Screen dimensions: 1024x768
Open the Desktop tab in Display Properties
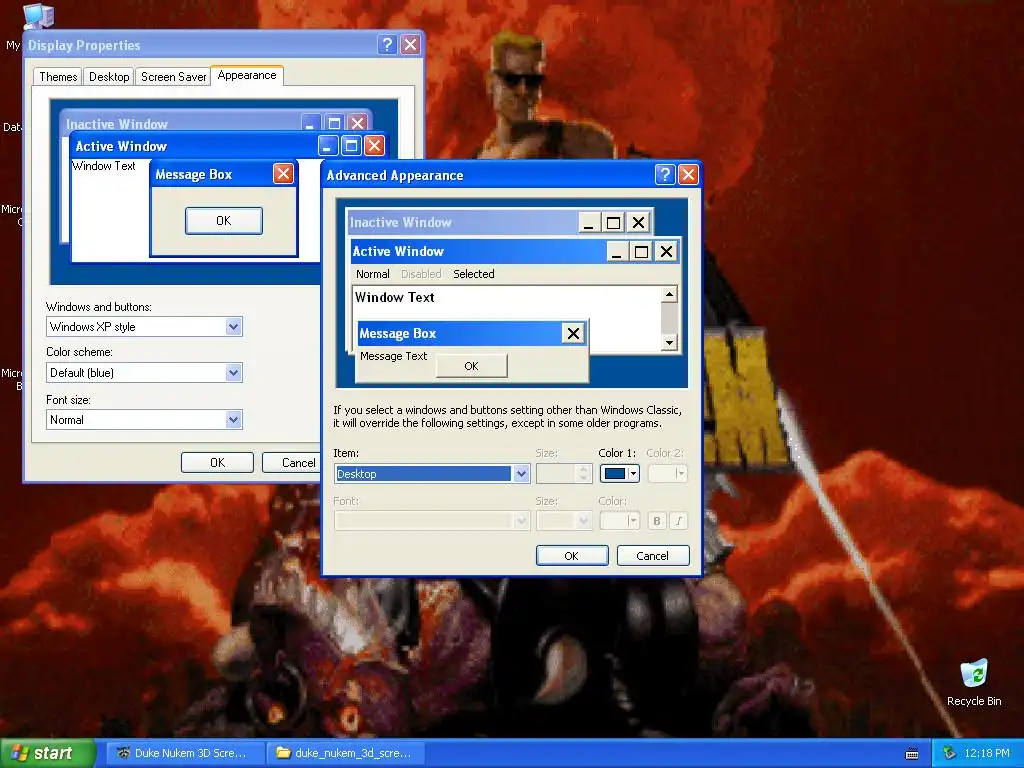pyautogui.click(x=109, y=77)
